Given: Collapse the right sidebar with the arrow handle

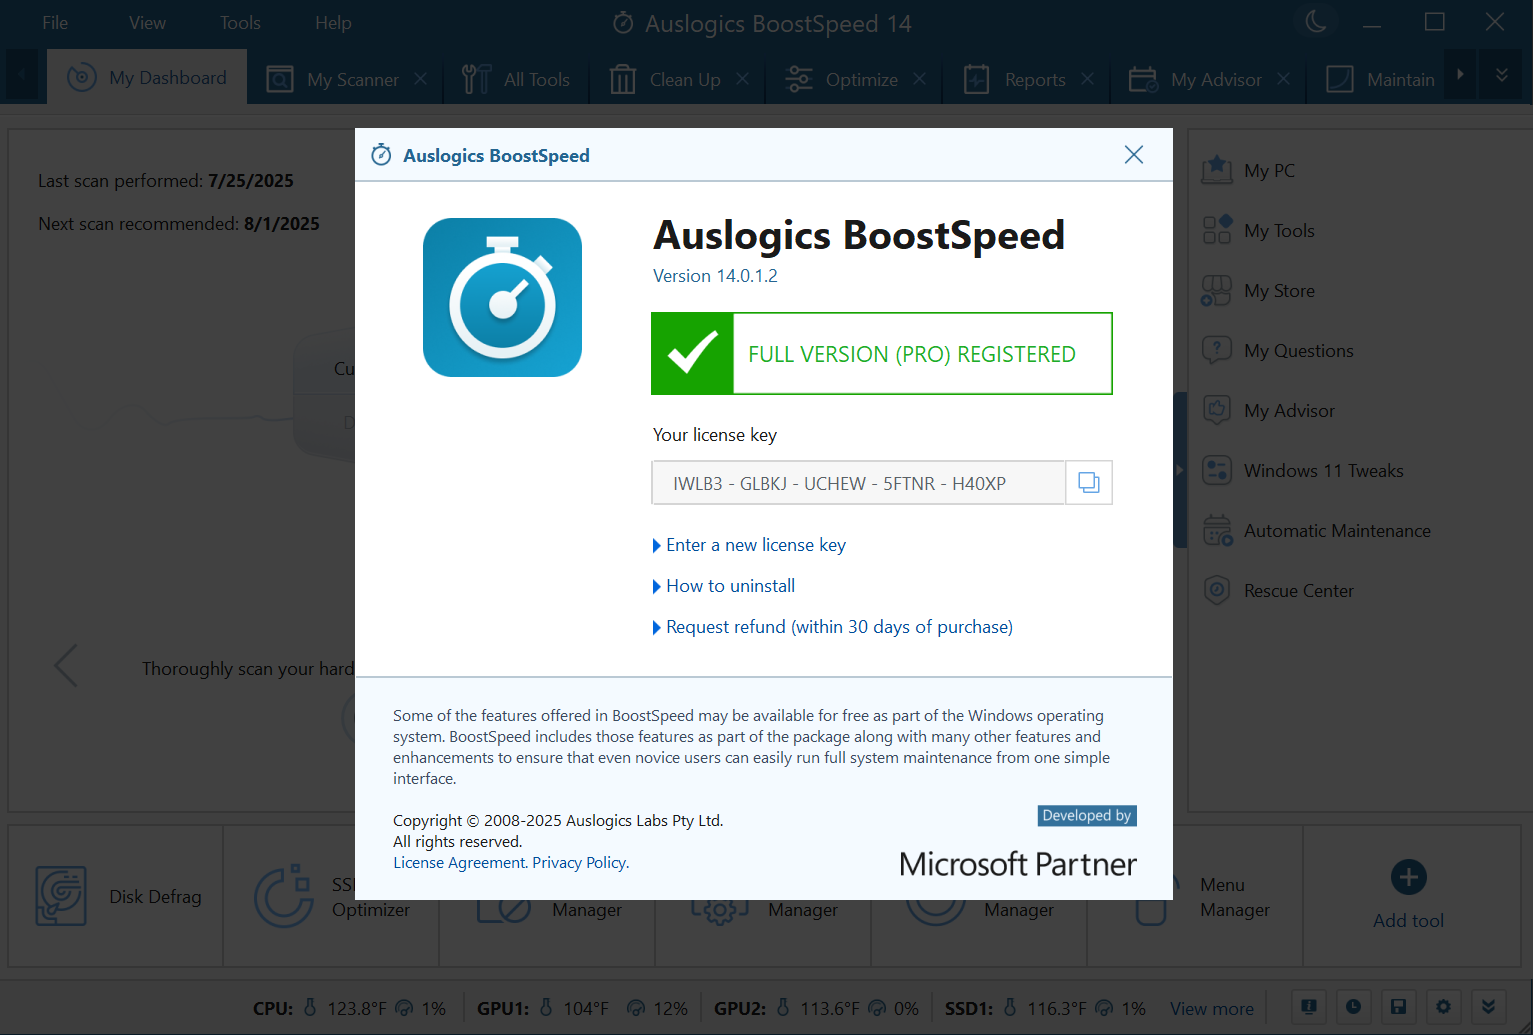Looking at the screenshot, I should 1180,470.
